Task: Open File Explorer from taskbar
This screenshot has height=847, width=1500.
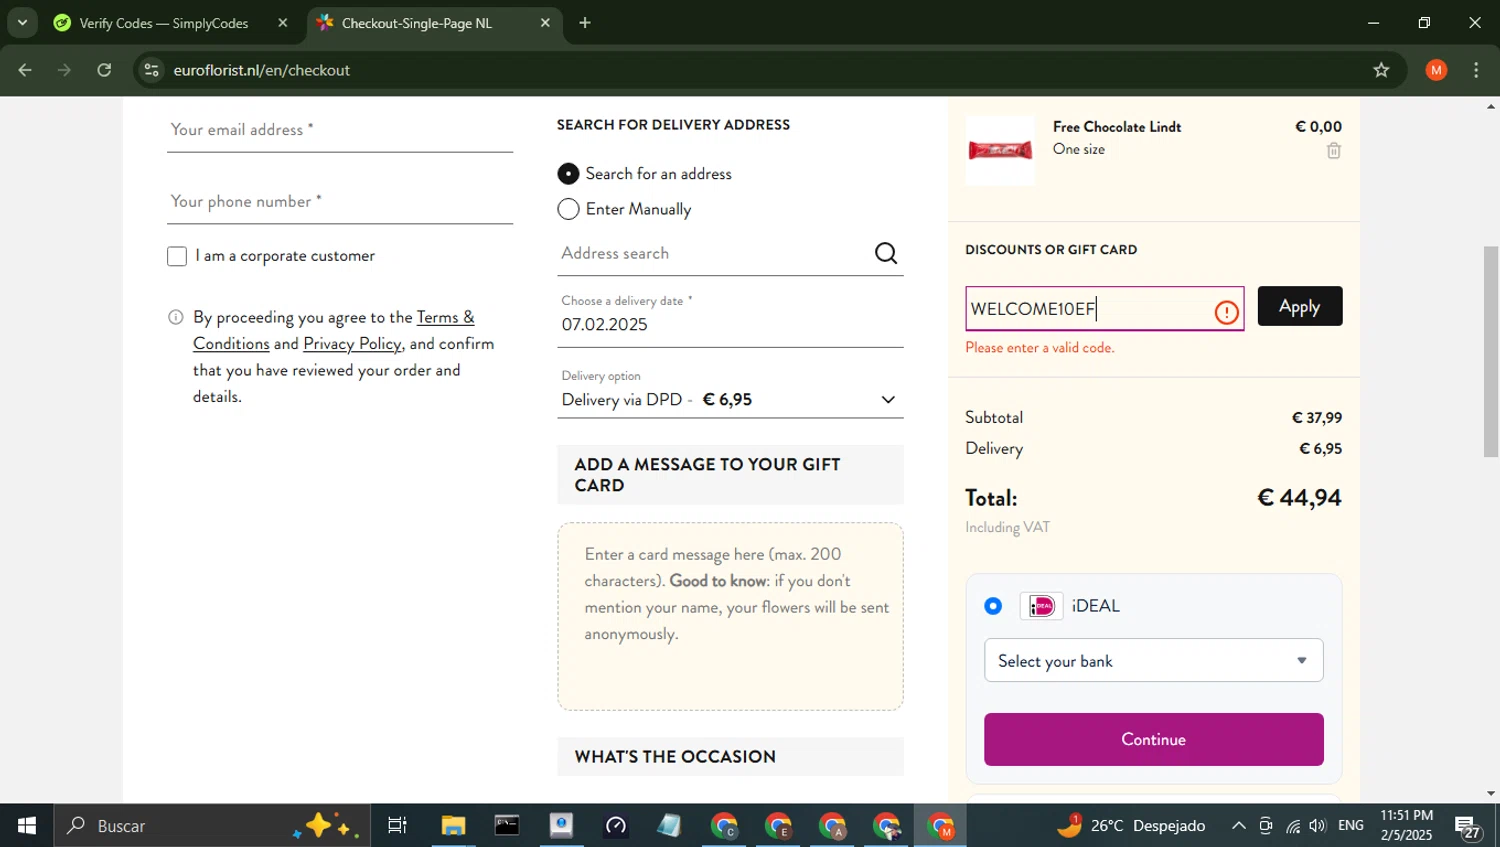Action: (453, 826)
